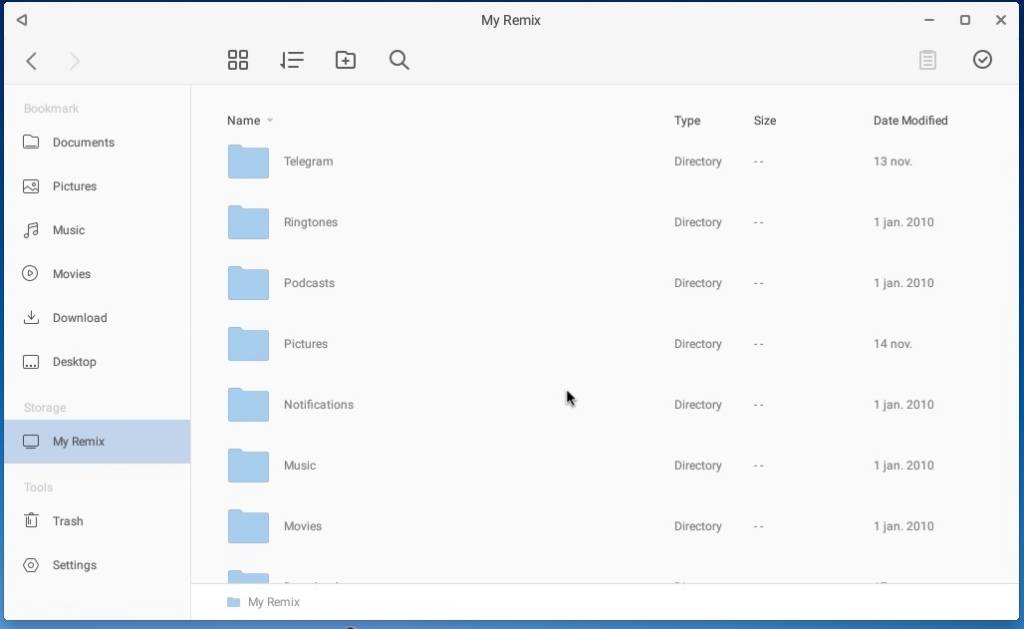
Task: Switch to detailed list view
Action: point(292,60)
